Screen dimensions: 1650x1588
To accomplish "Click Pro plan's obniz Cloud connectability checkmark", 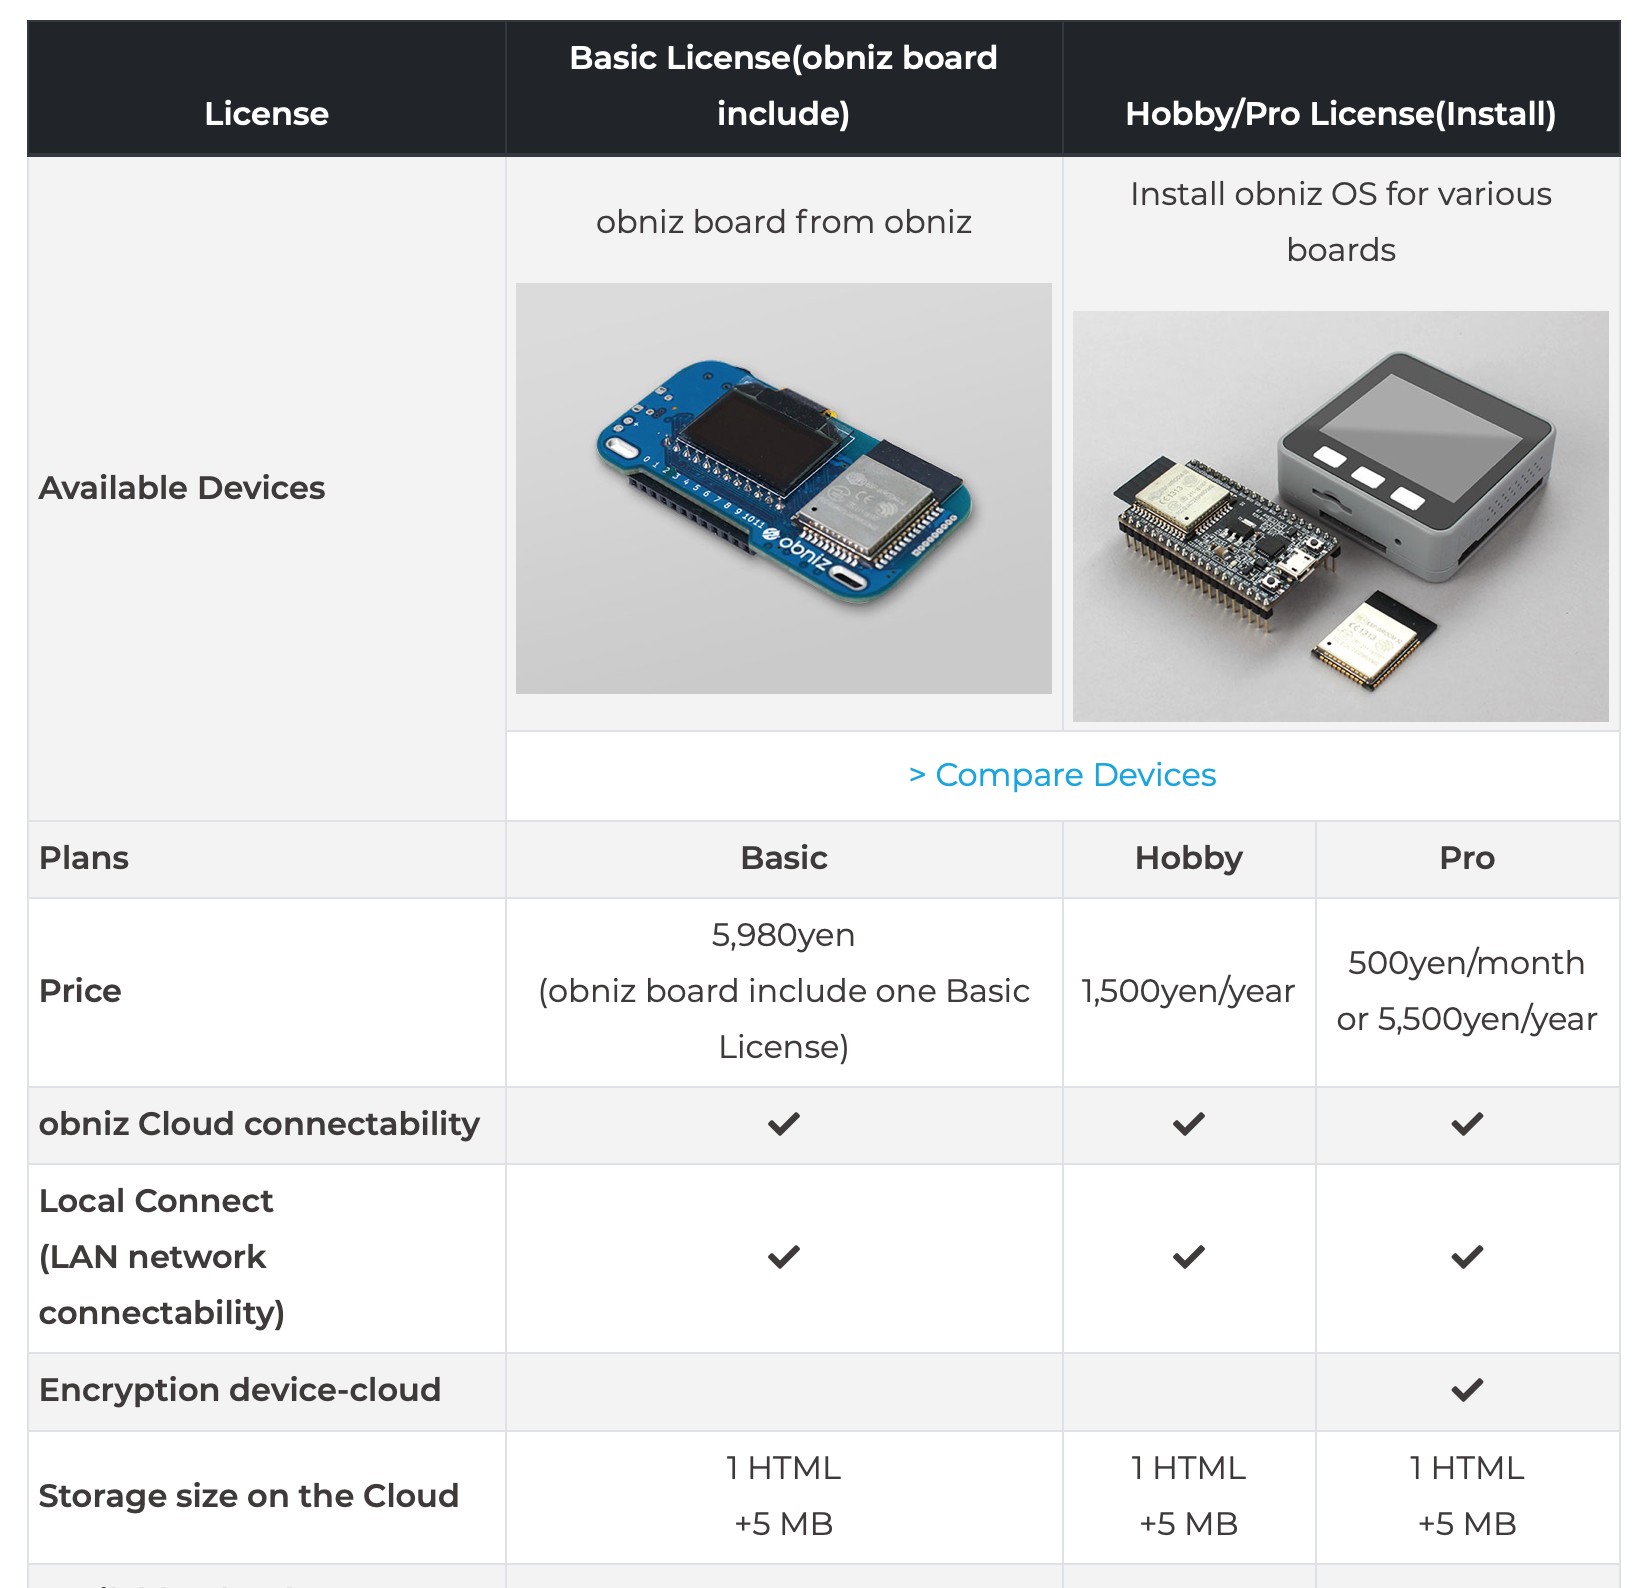I will pyautogui.click(x=1467, y=1124).
